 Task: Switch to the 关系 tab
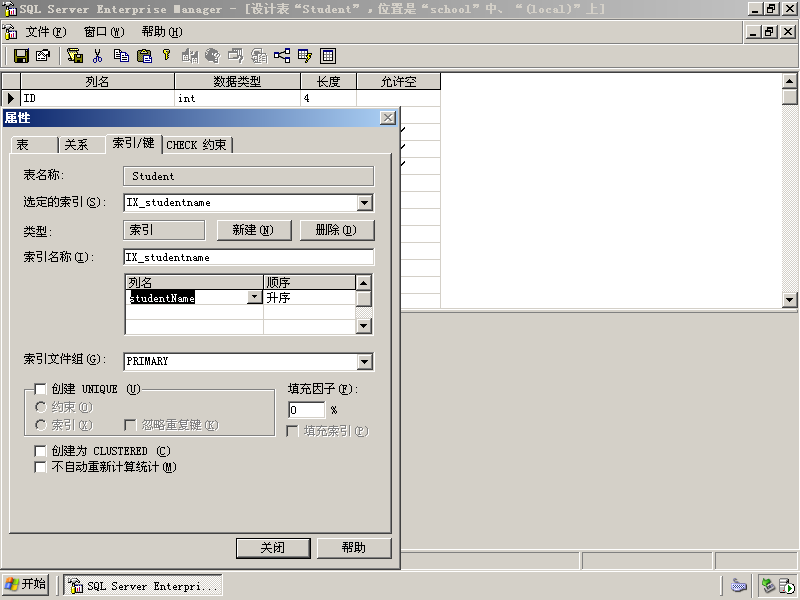(x=82, y=145)
